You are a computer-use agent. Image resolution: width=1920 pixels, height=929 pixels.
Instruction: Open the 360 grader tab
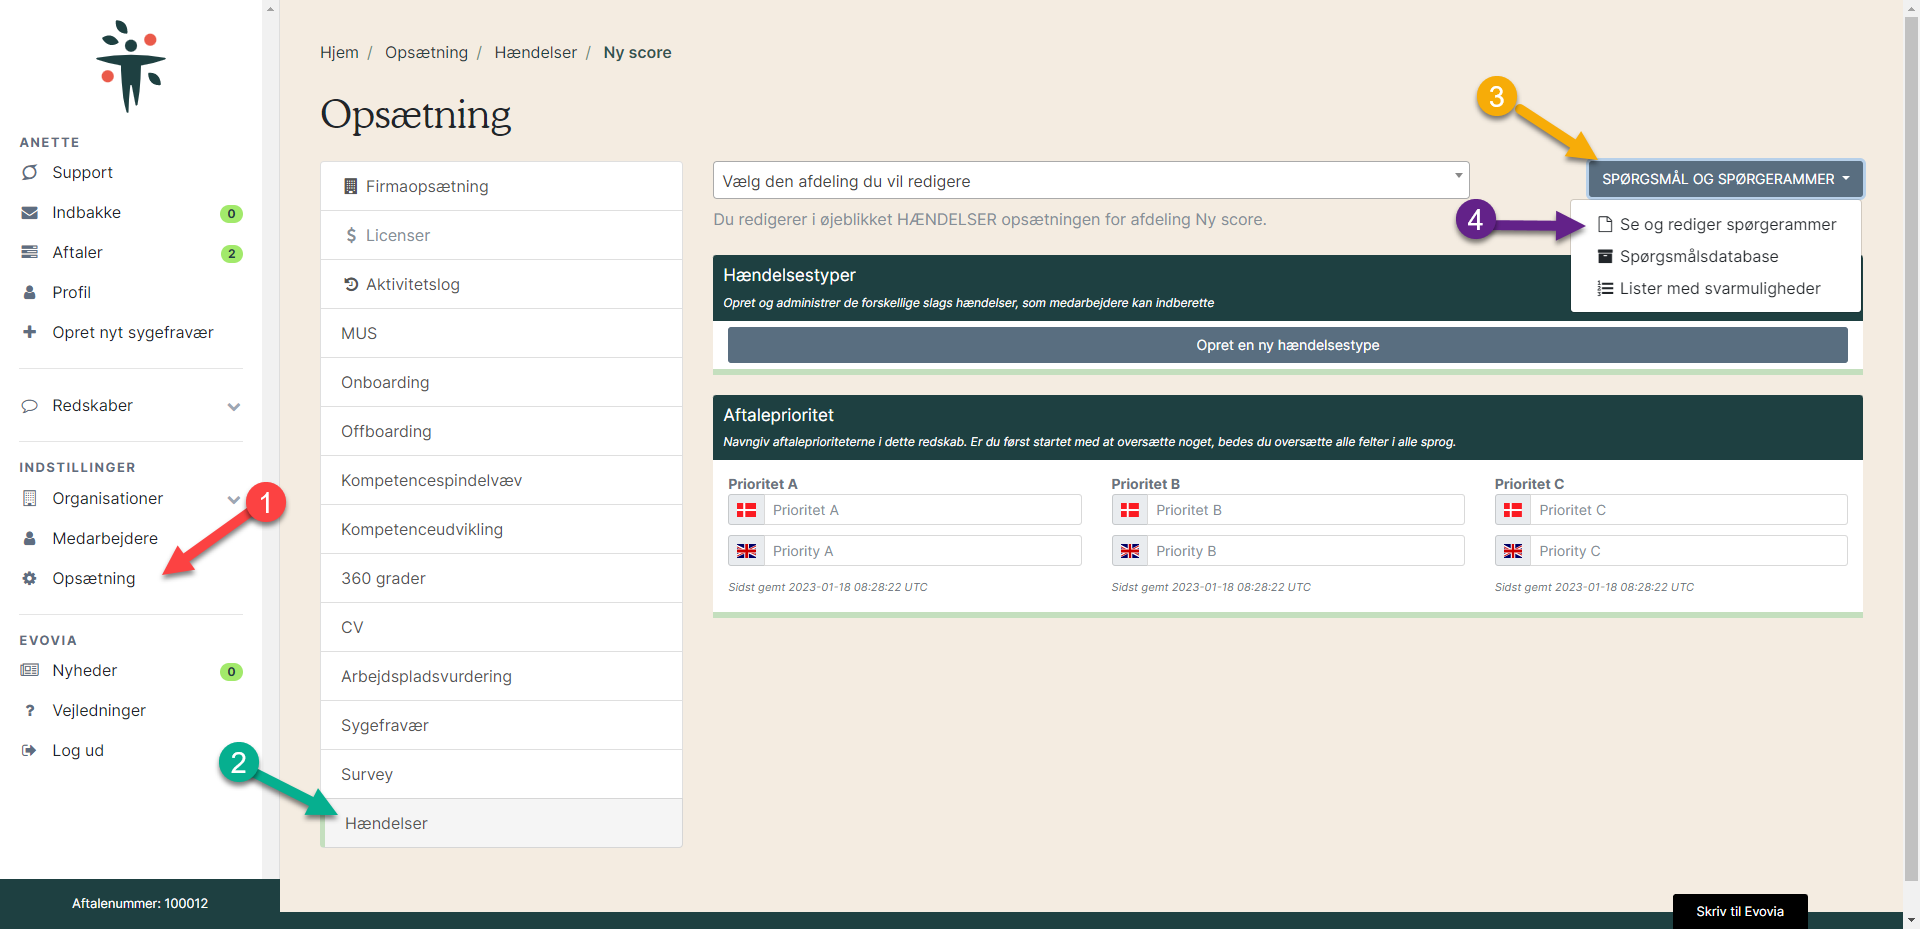[501, 578]
